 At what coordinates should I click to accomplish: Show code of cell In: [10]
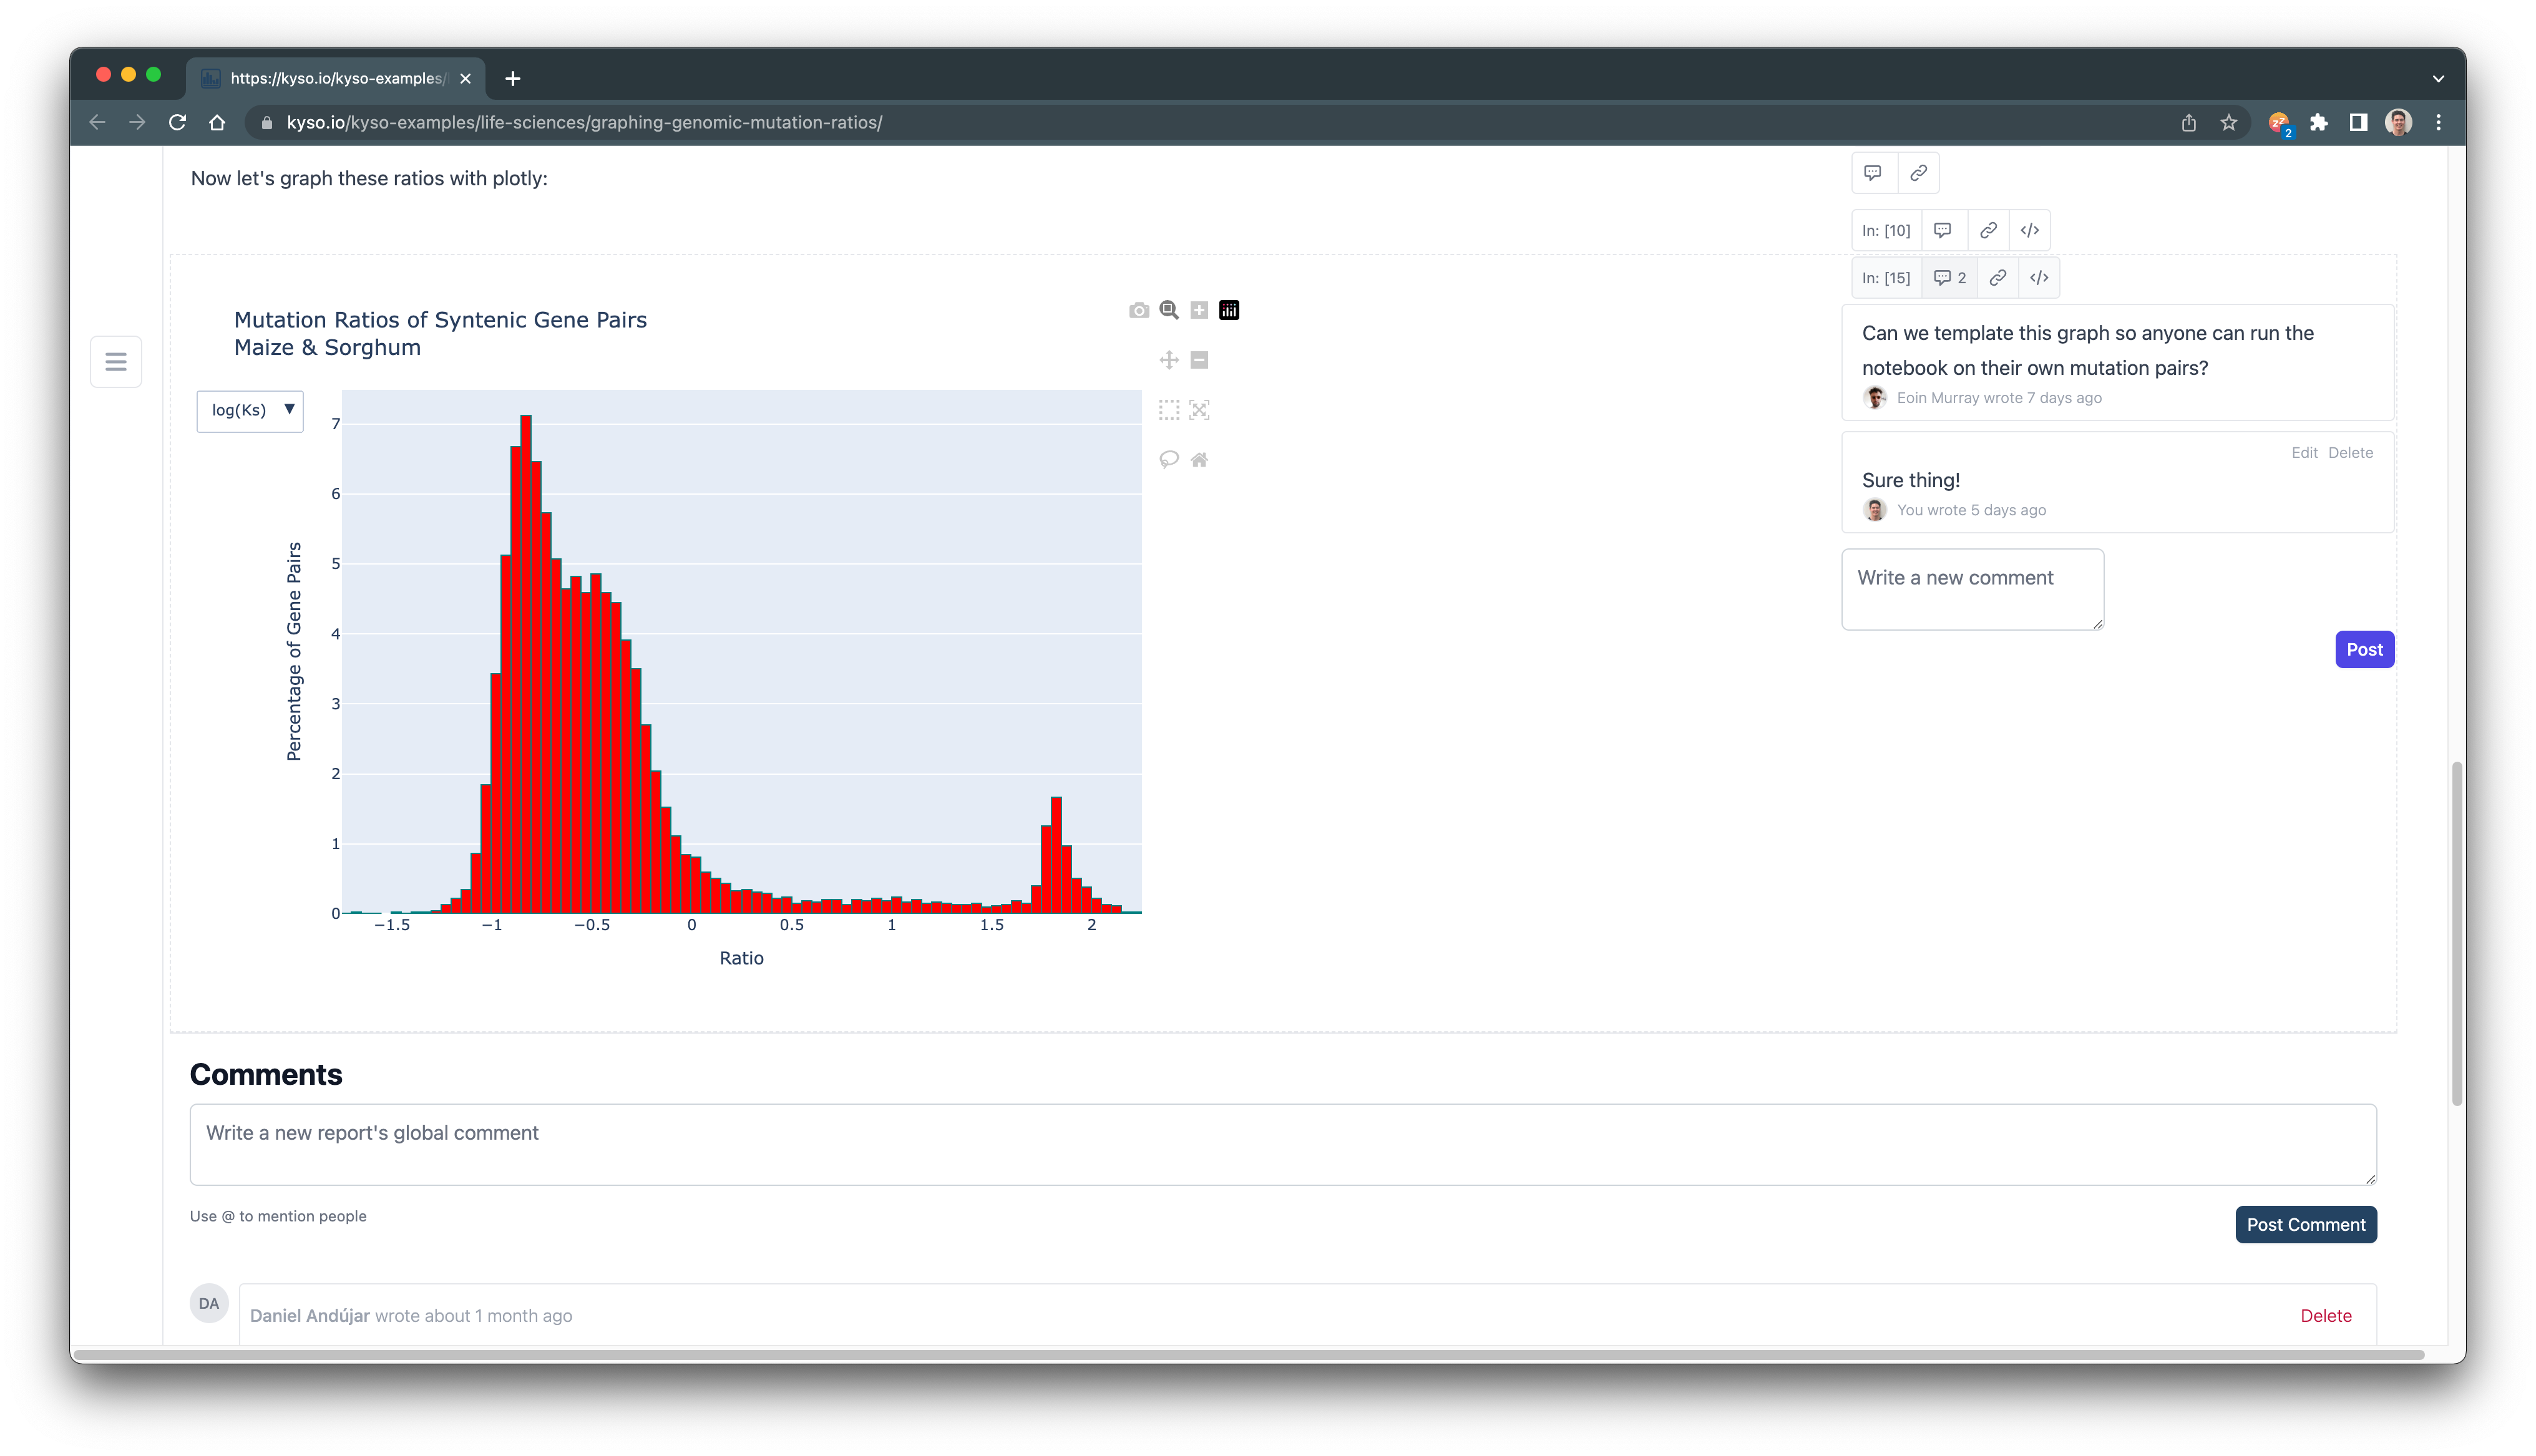coord(2030,230)
